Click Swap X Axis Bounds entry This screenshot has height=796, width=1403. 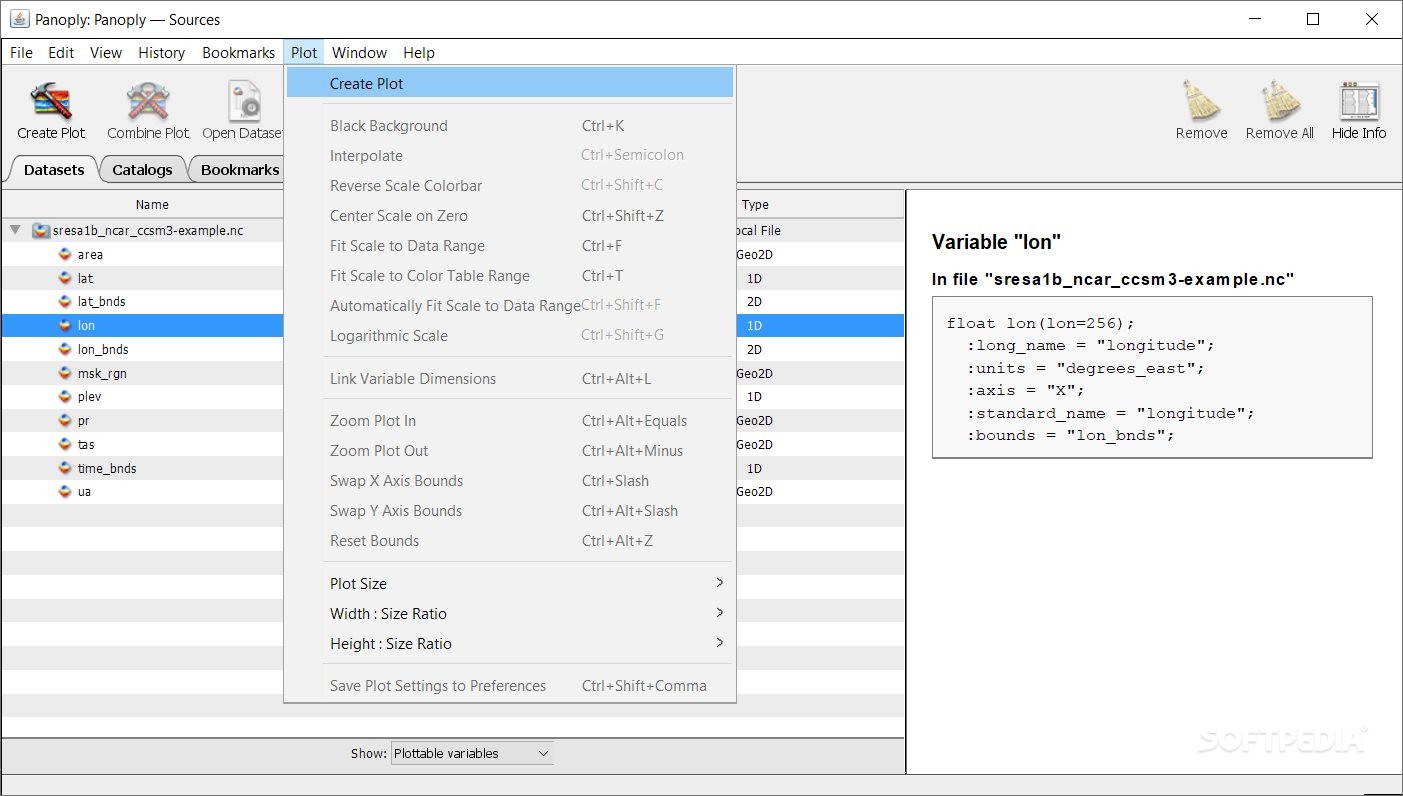510,481
